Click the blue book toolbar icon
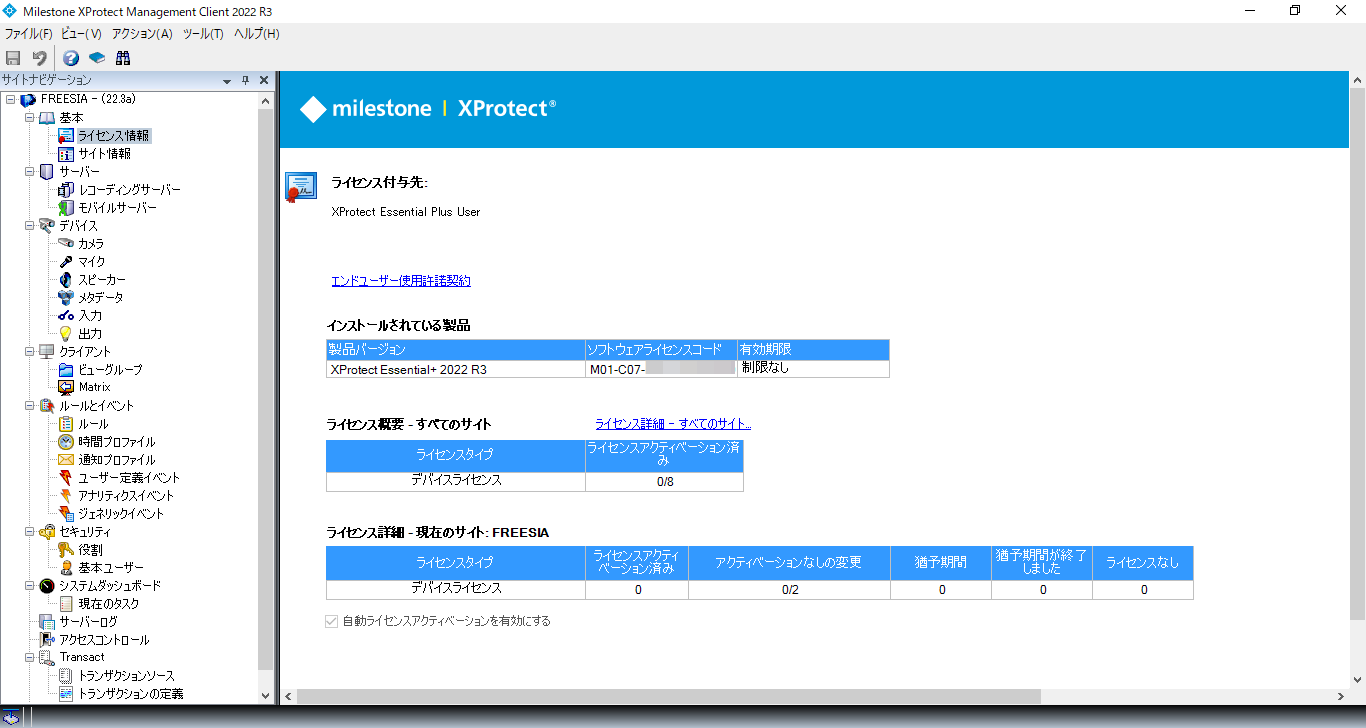This screenshot has width=1366, height=728. coord(97,58)
